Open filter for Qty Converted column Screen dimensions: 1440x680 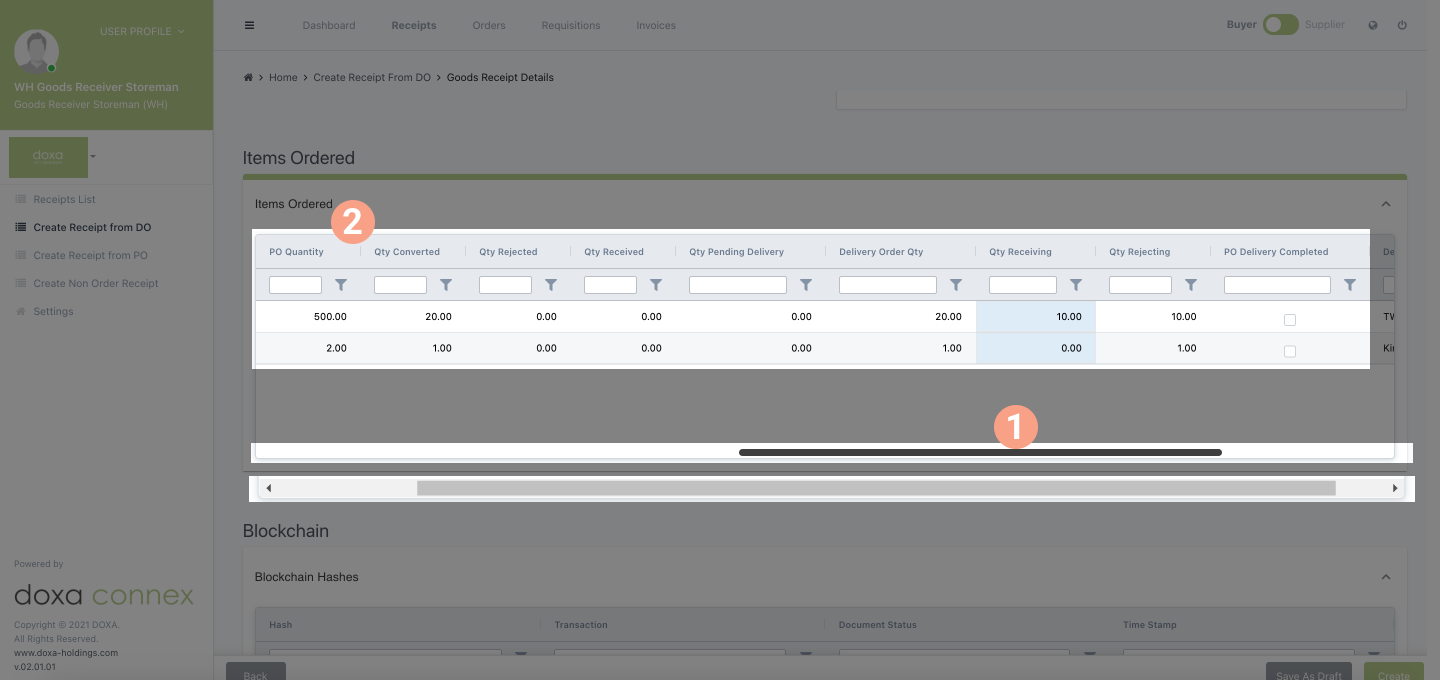point(446,285)
